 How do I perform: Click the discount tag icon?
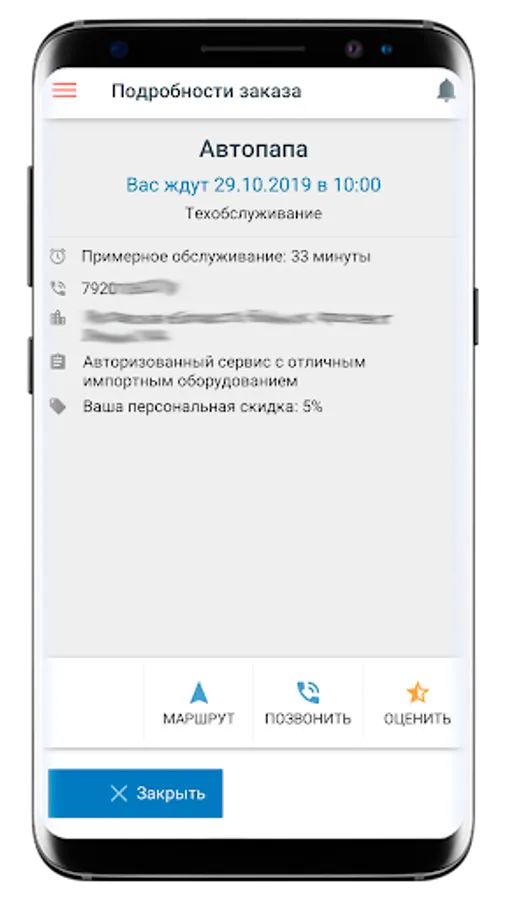pos(58,407)
